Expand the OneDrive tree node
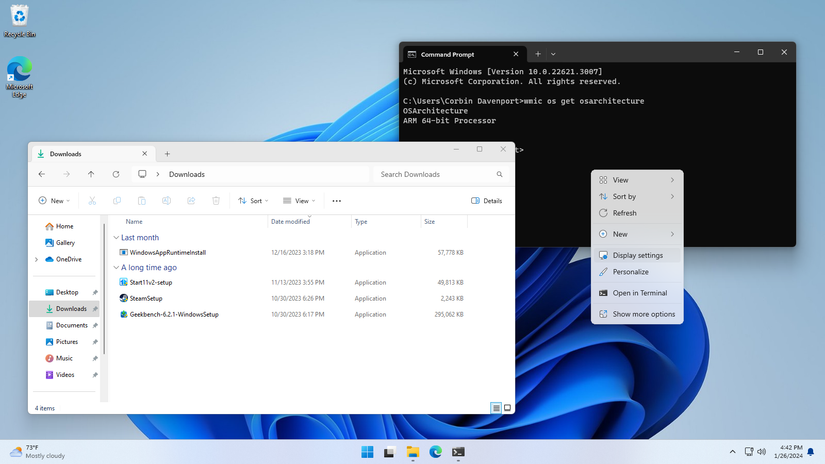This screenshot has width=825, height=464. coord(36,259)
